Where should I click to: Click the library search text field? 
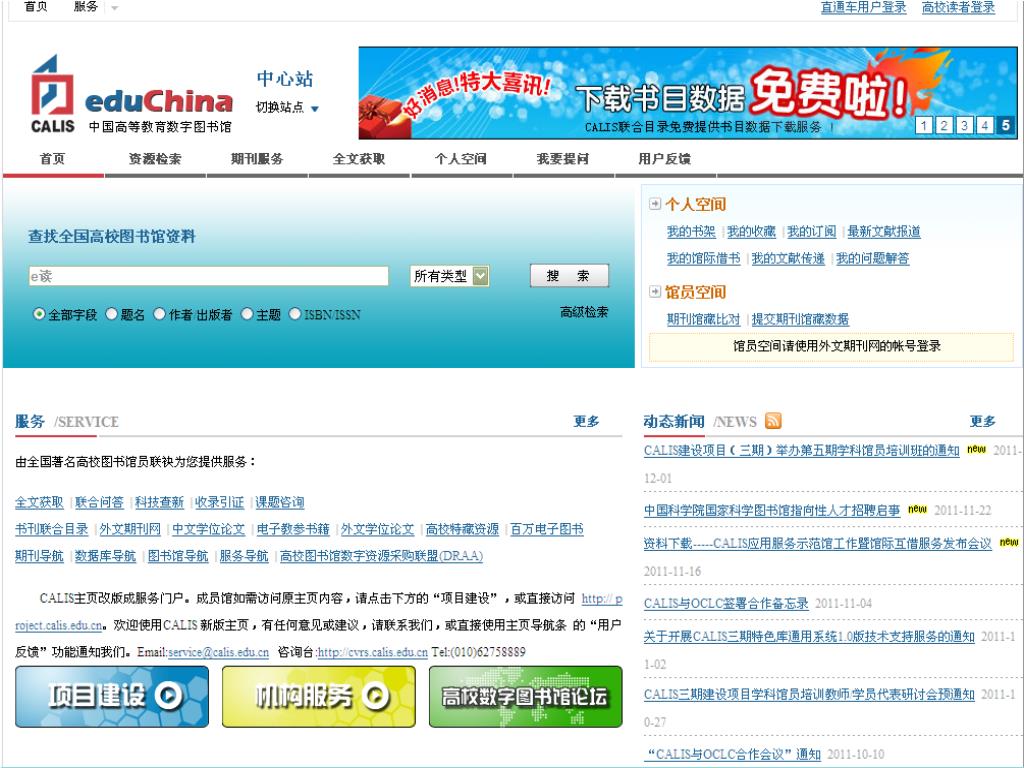(x=208, y=276)
